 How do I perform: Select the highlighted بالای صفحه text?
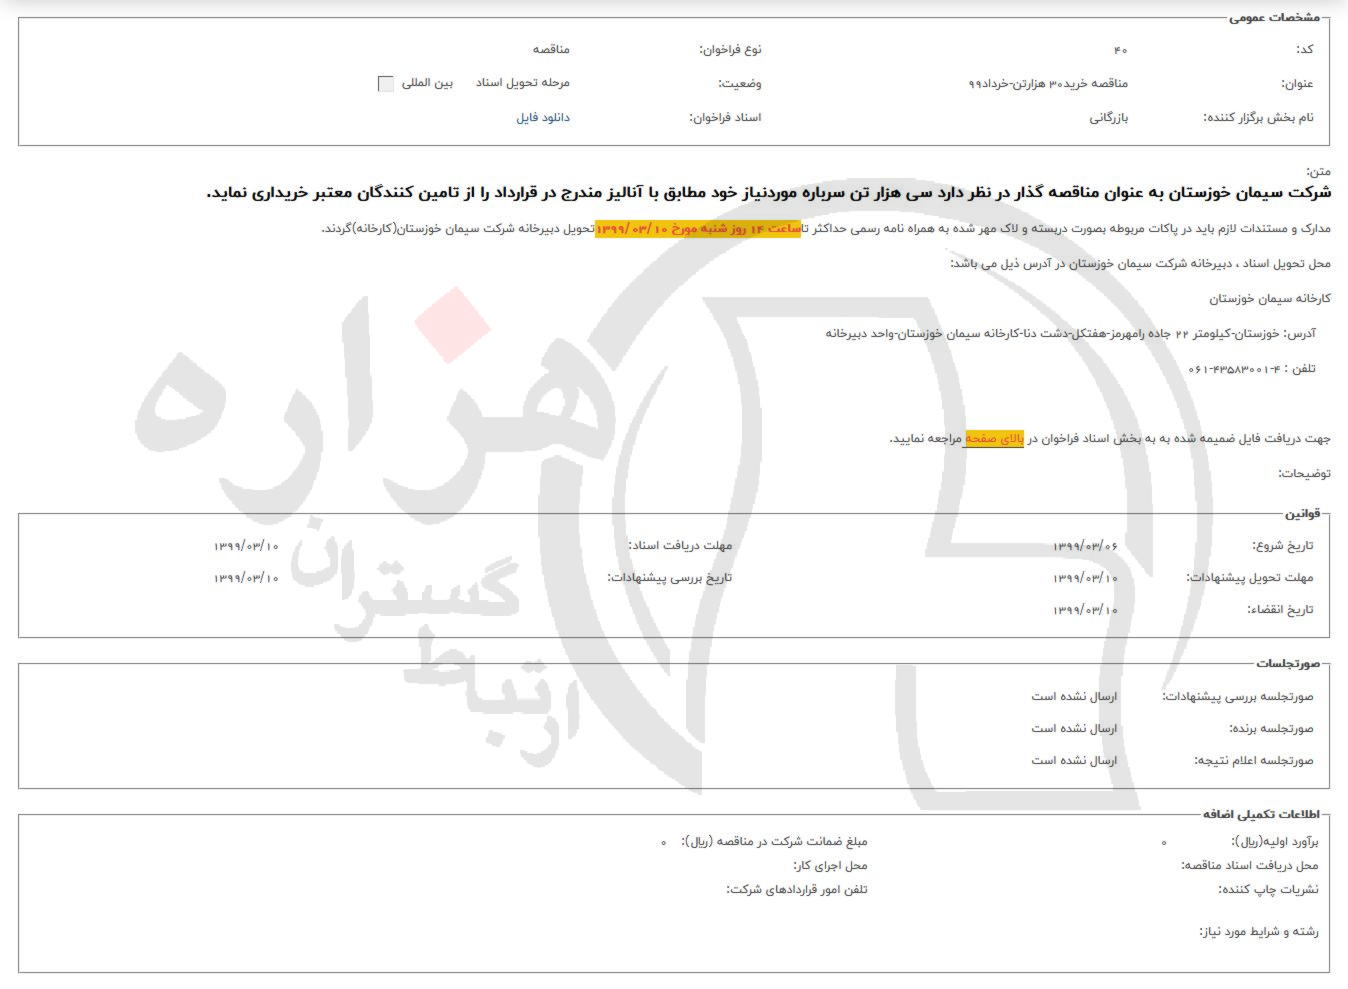(x=993, y=439)
